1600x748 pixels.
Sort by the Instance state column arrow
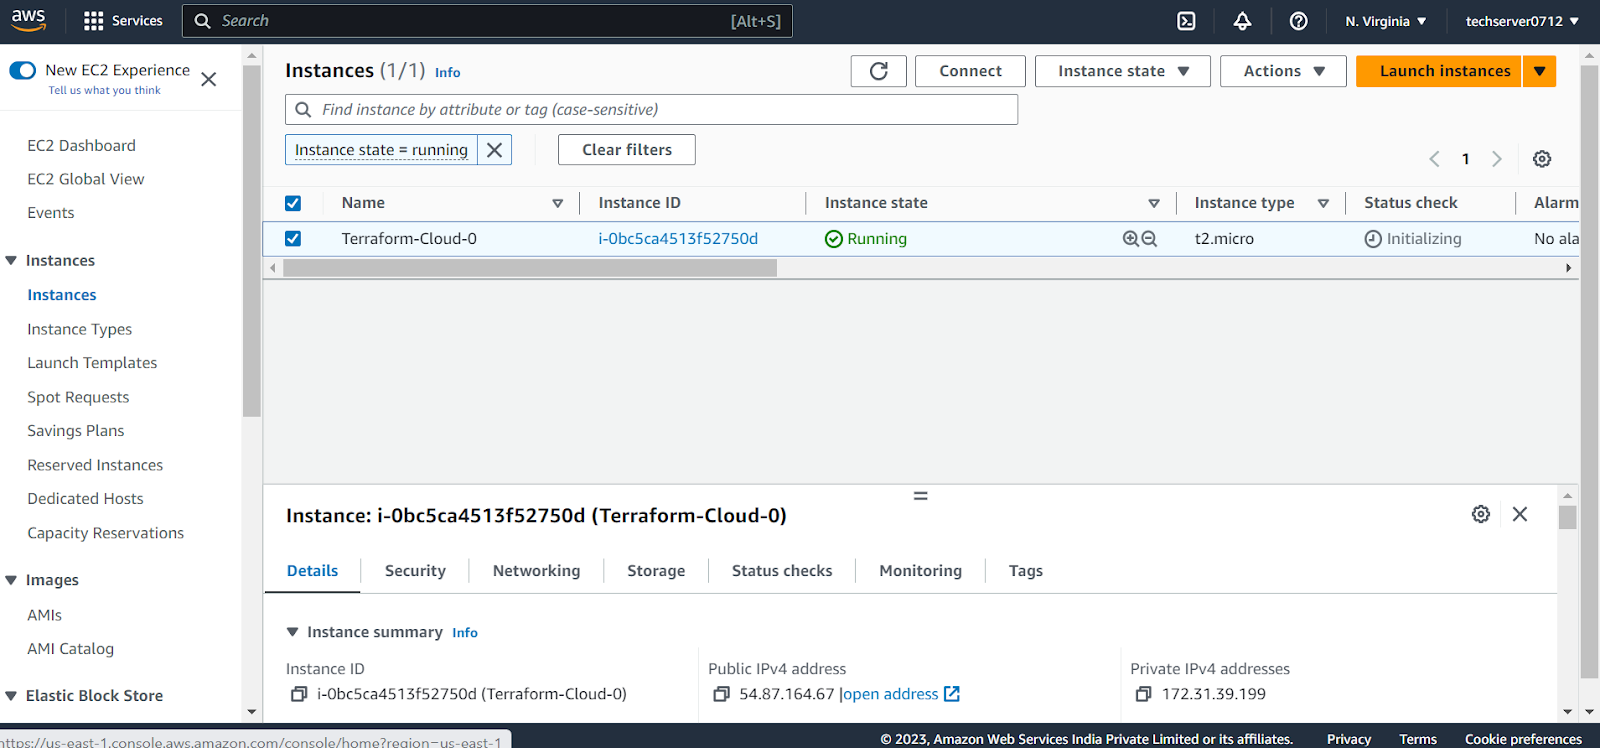coord(1154,203)
